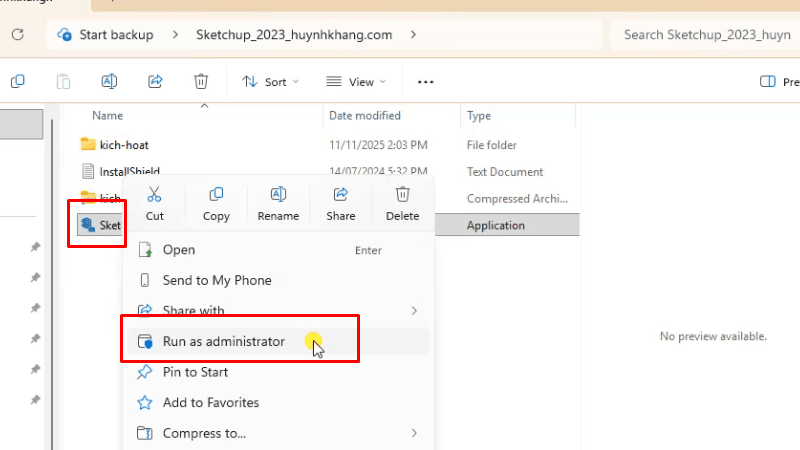The image size is (800, 450).
Task: Click Compress to submenu arrow
Action: 414,433
